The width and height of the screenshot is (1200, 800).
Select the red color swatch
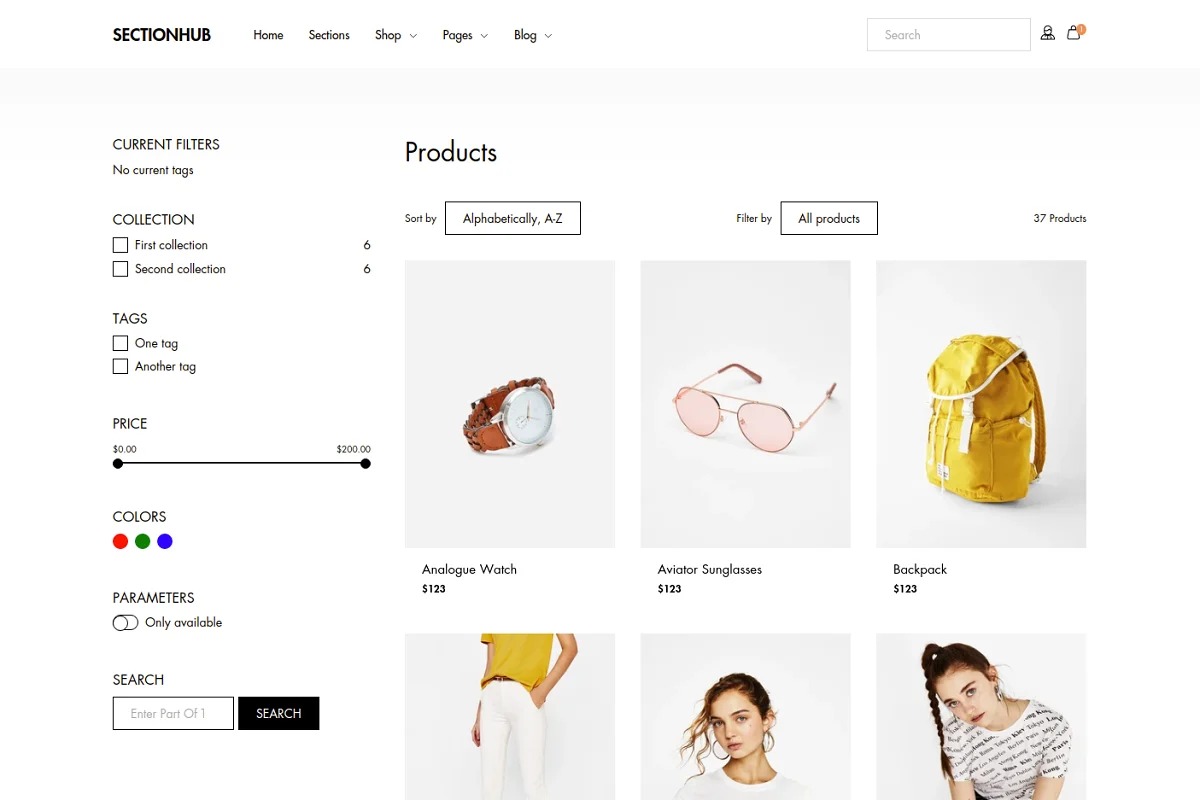(x=120, y=541)
